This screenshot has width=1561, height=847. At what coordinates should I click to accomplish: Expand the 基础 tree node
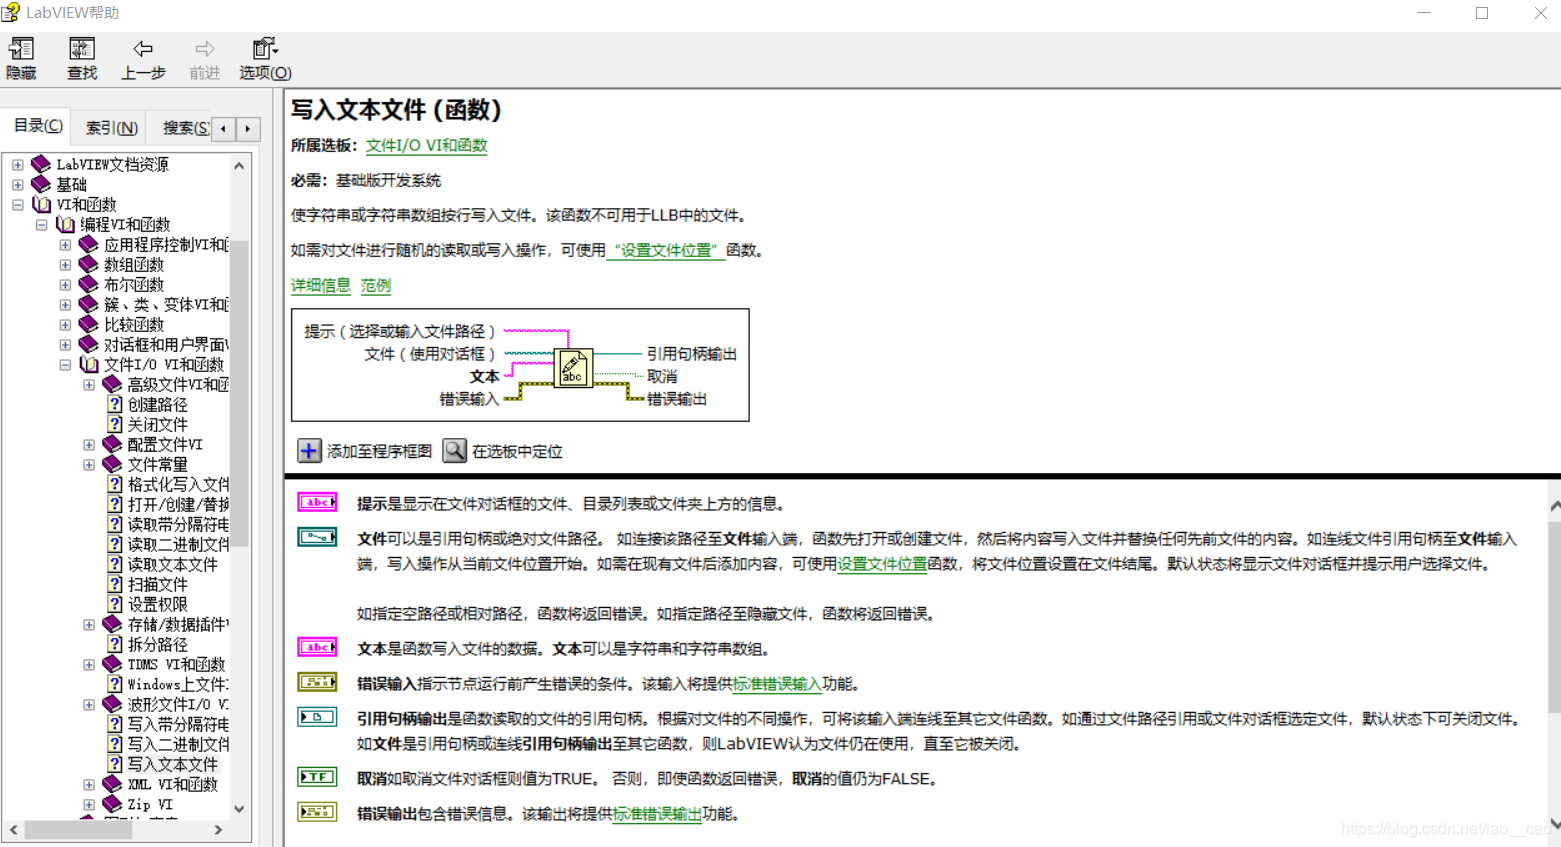click(17, 185)
